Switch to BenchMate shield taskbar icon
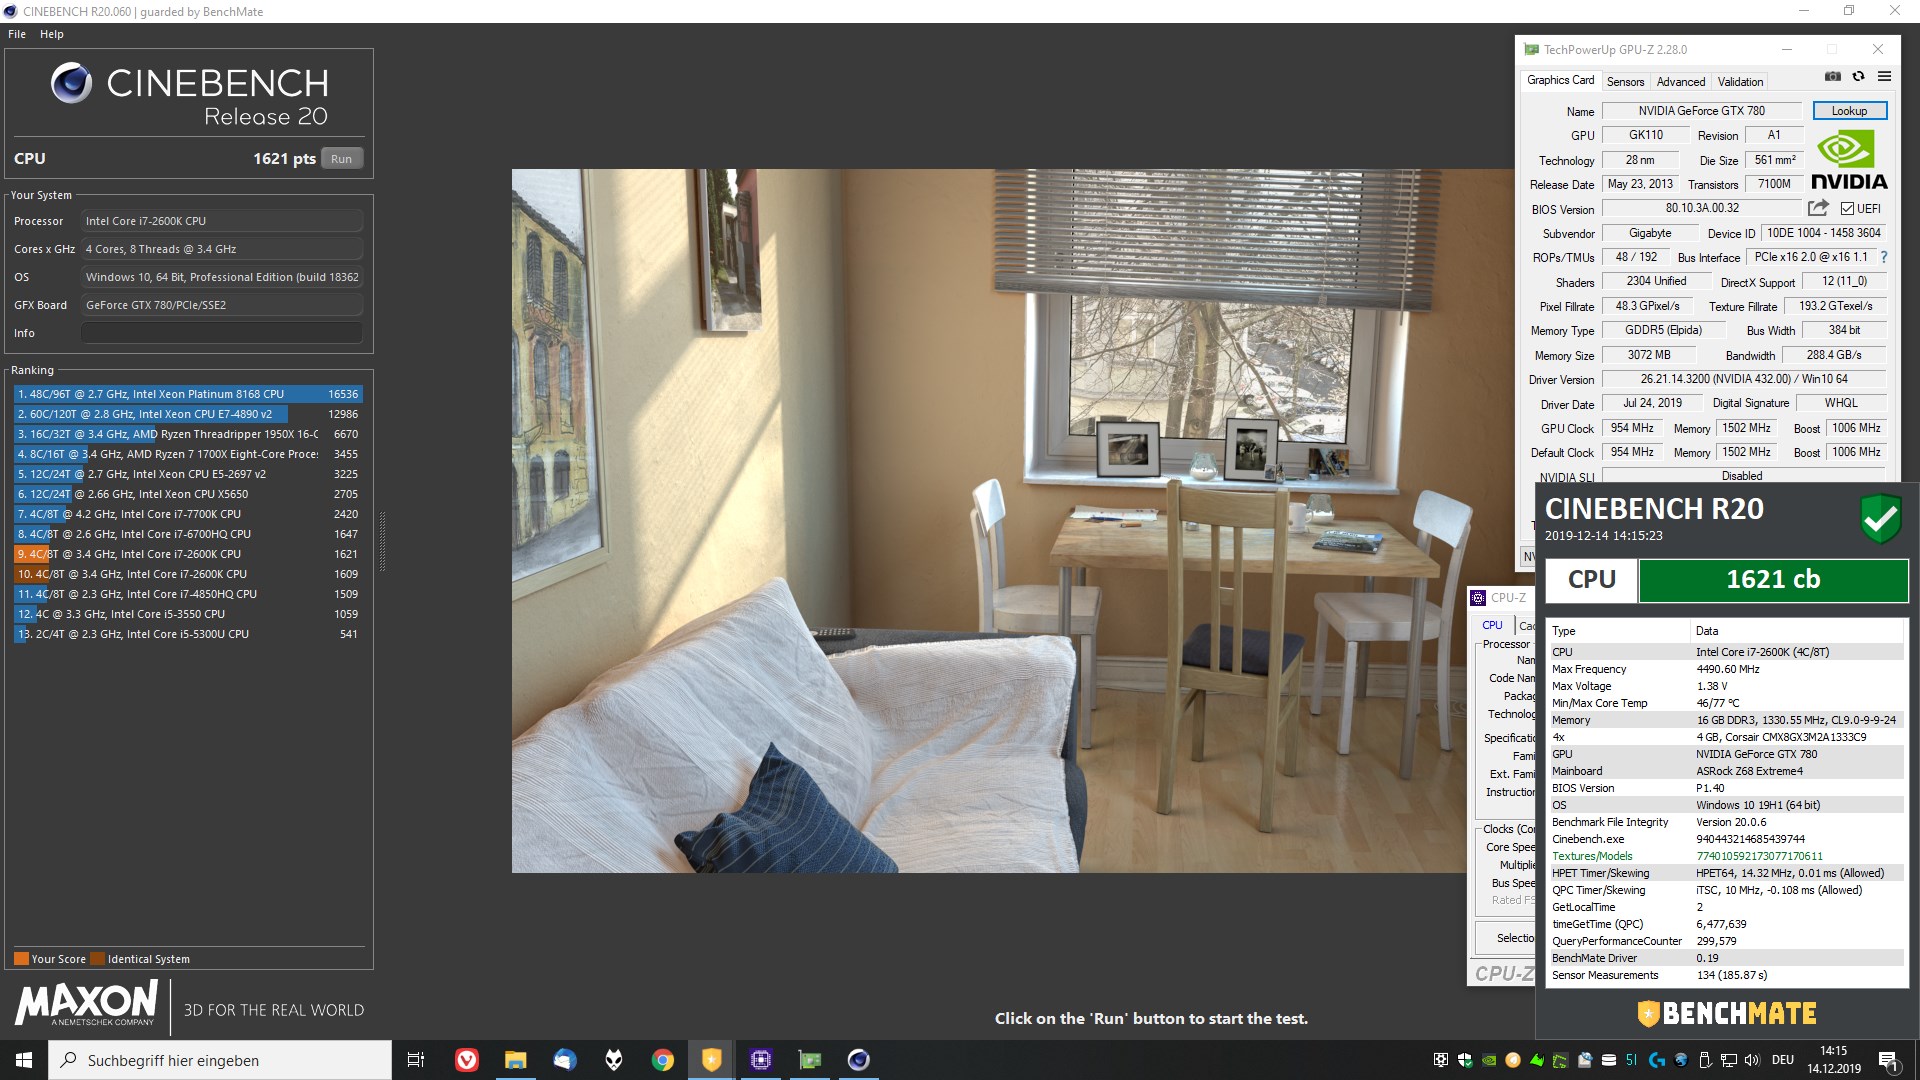The image size is (1920, 1080). pyautogui.click(x=711, y=1060)
